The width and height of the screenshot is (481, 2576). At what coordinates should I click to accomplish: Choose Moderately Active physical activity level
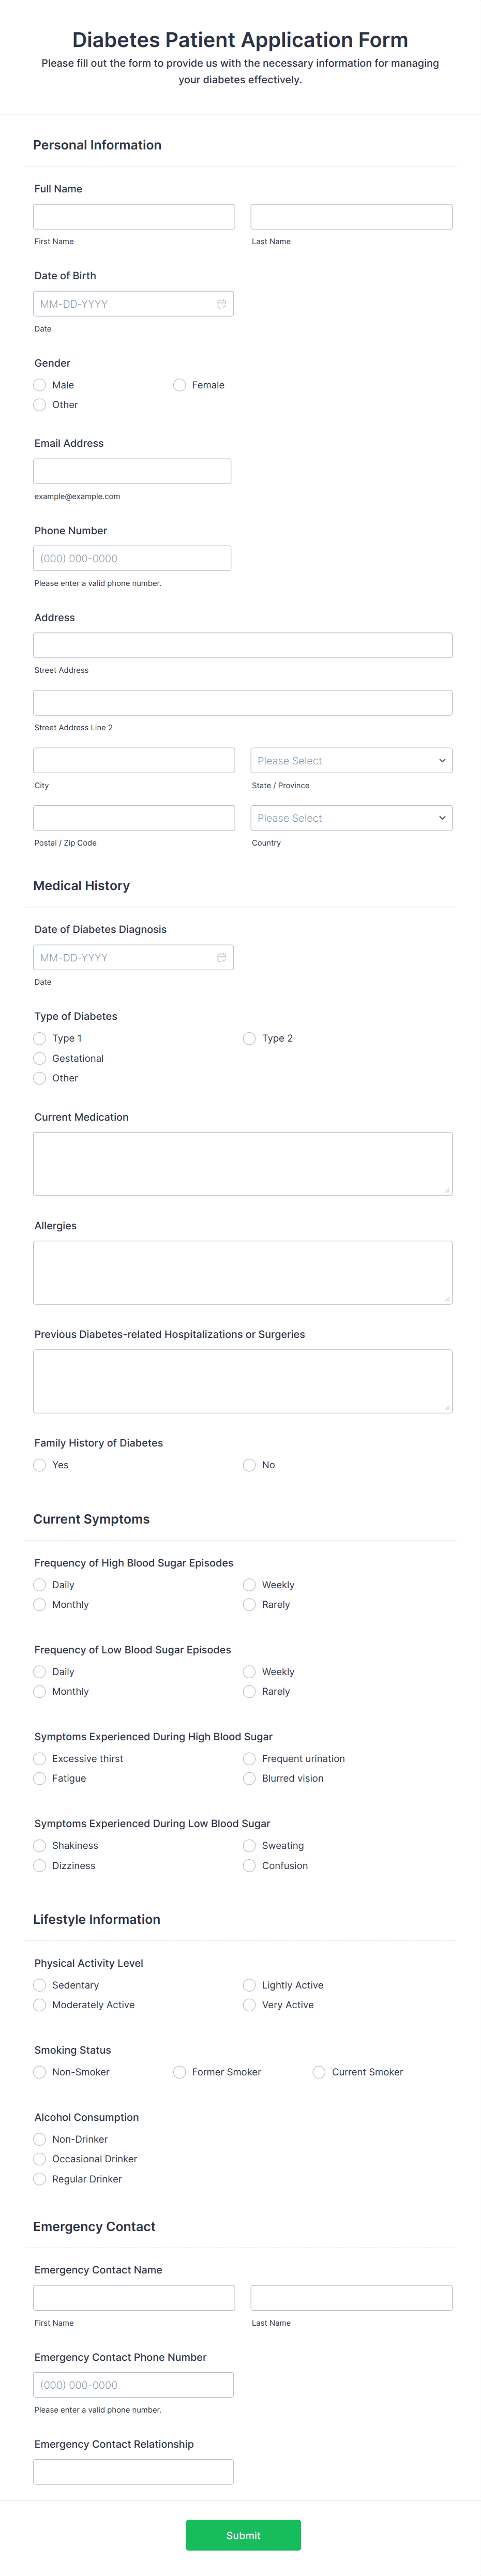pyautogui.click(x=39, y=2004)
